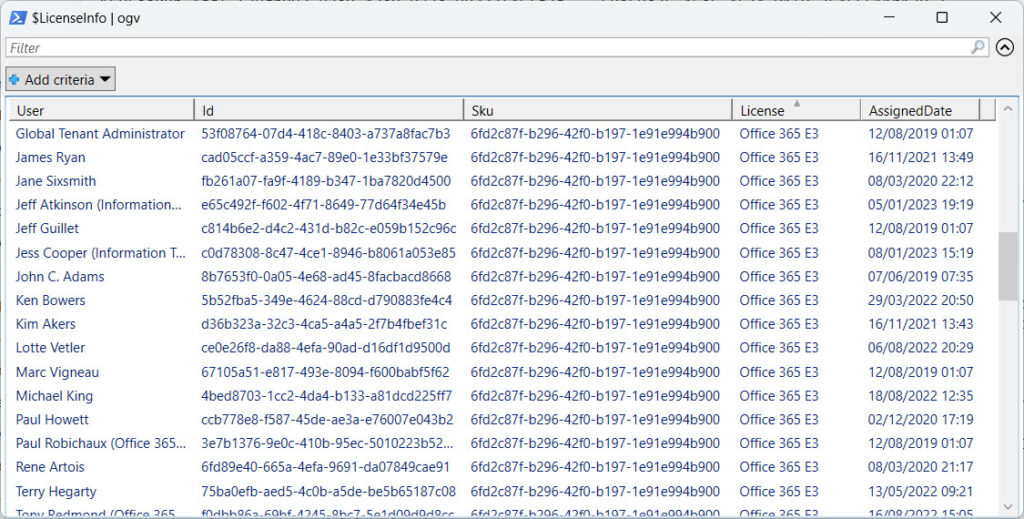Select the Global Tenant Administrator row
This screenshot has height=519, width=1024.
tap(501, 133)
